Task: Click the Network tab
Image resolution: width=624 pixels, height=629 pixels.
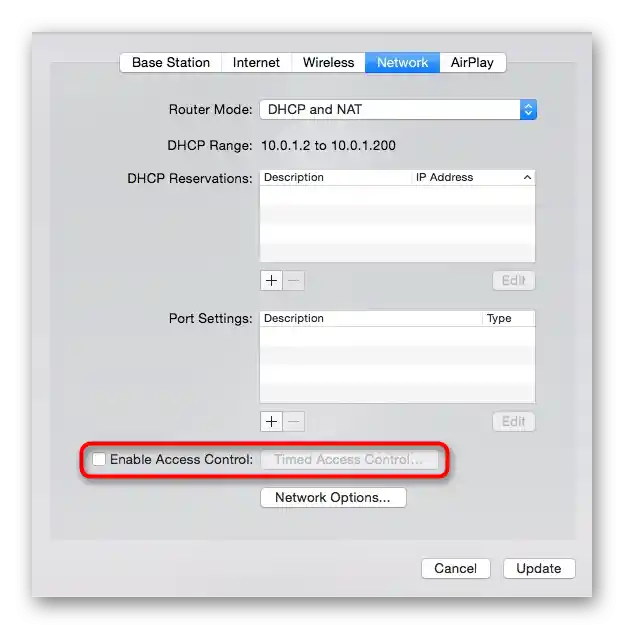Action: click(x=402, y=63)
